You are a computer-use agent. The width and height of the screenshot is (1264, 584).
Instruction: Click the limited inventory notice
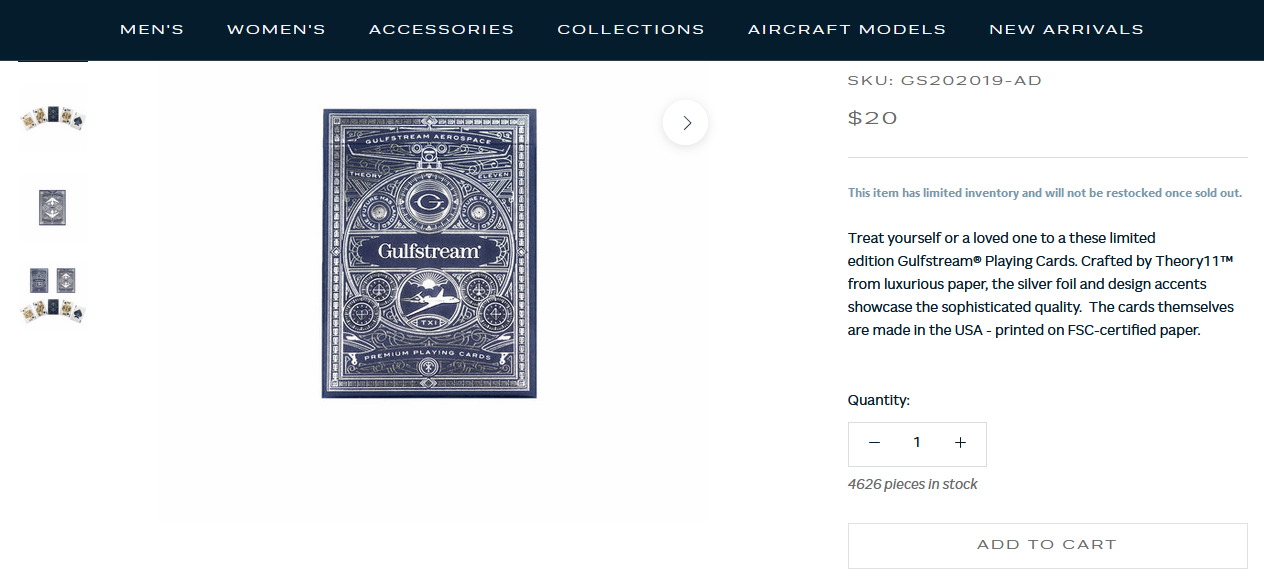point(1045,193)
